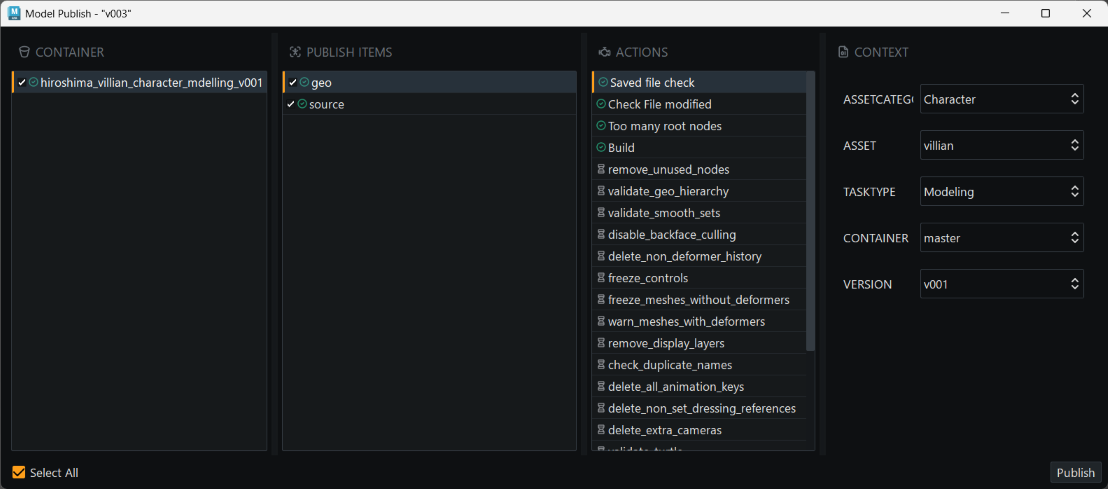Image resolution: width=1108 pixels, height=489 pixels.
Task: Select the 'Saved file check' action row
Action: 699,83
